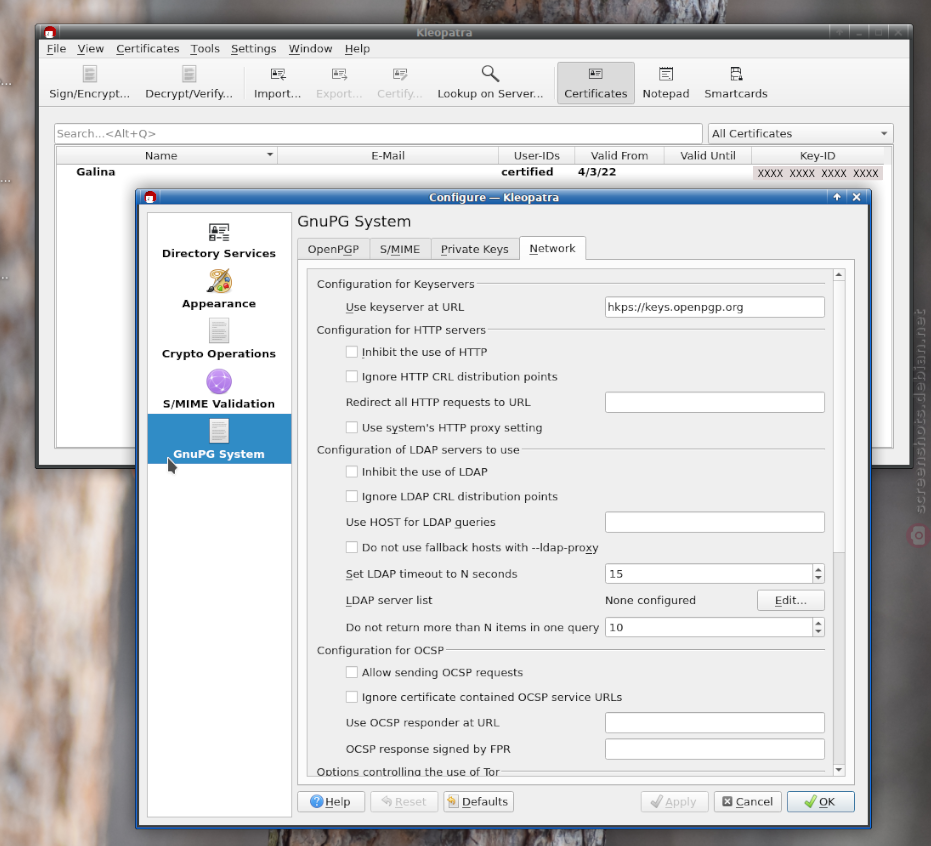Open the Smartcards view

(x=736, y=83)
